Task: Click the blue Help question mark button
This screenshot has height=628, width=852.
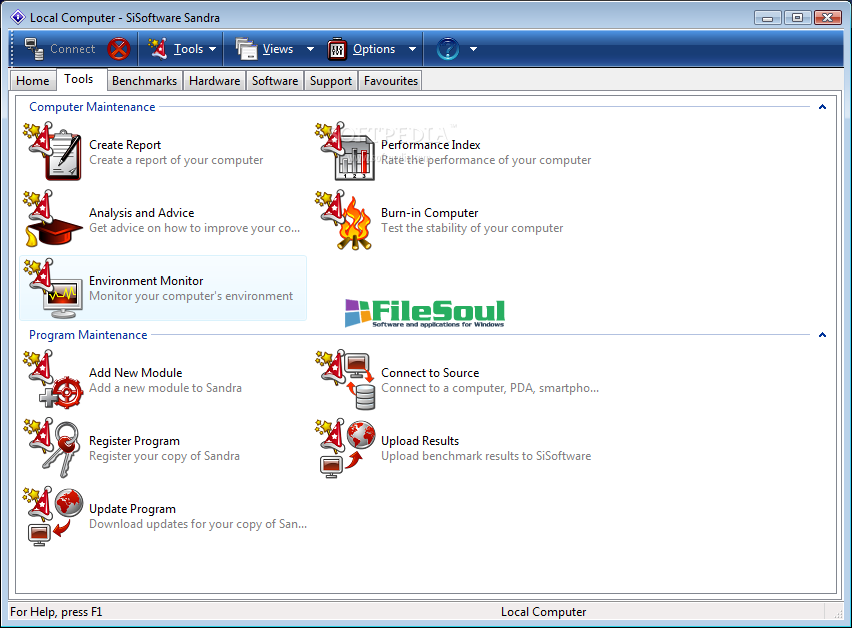Action: click(447, 49)
